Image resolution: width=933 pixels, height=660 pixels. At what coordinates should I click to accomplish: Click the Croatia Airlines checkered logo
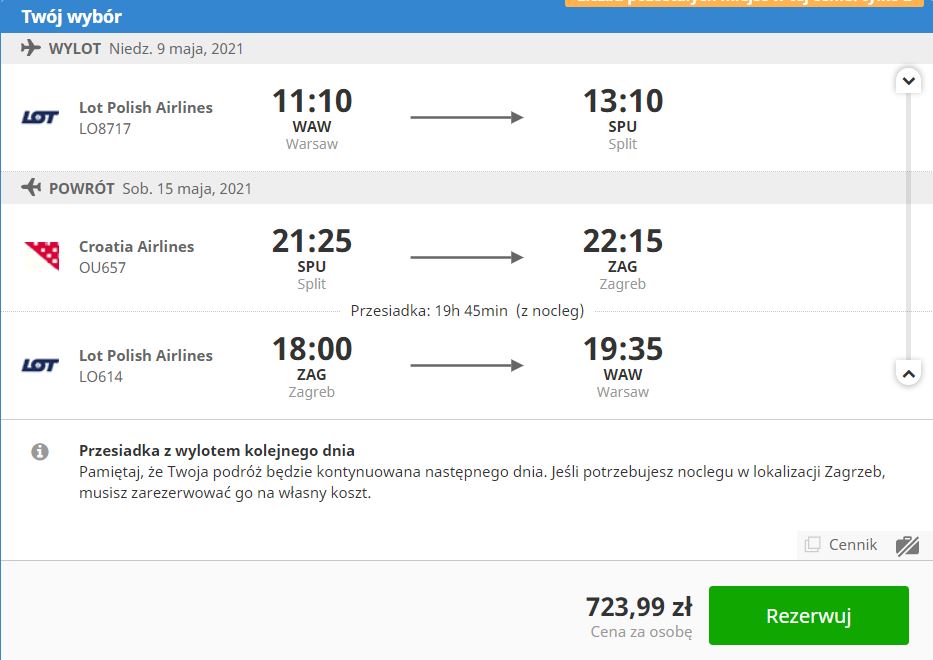(x=42, y=256)
